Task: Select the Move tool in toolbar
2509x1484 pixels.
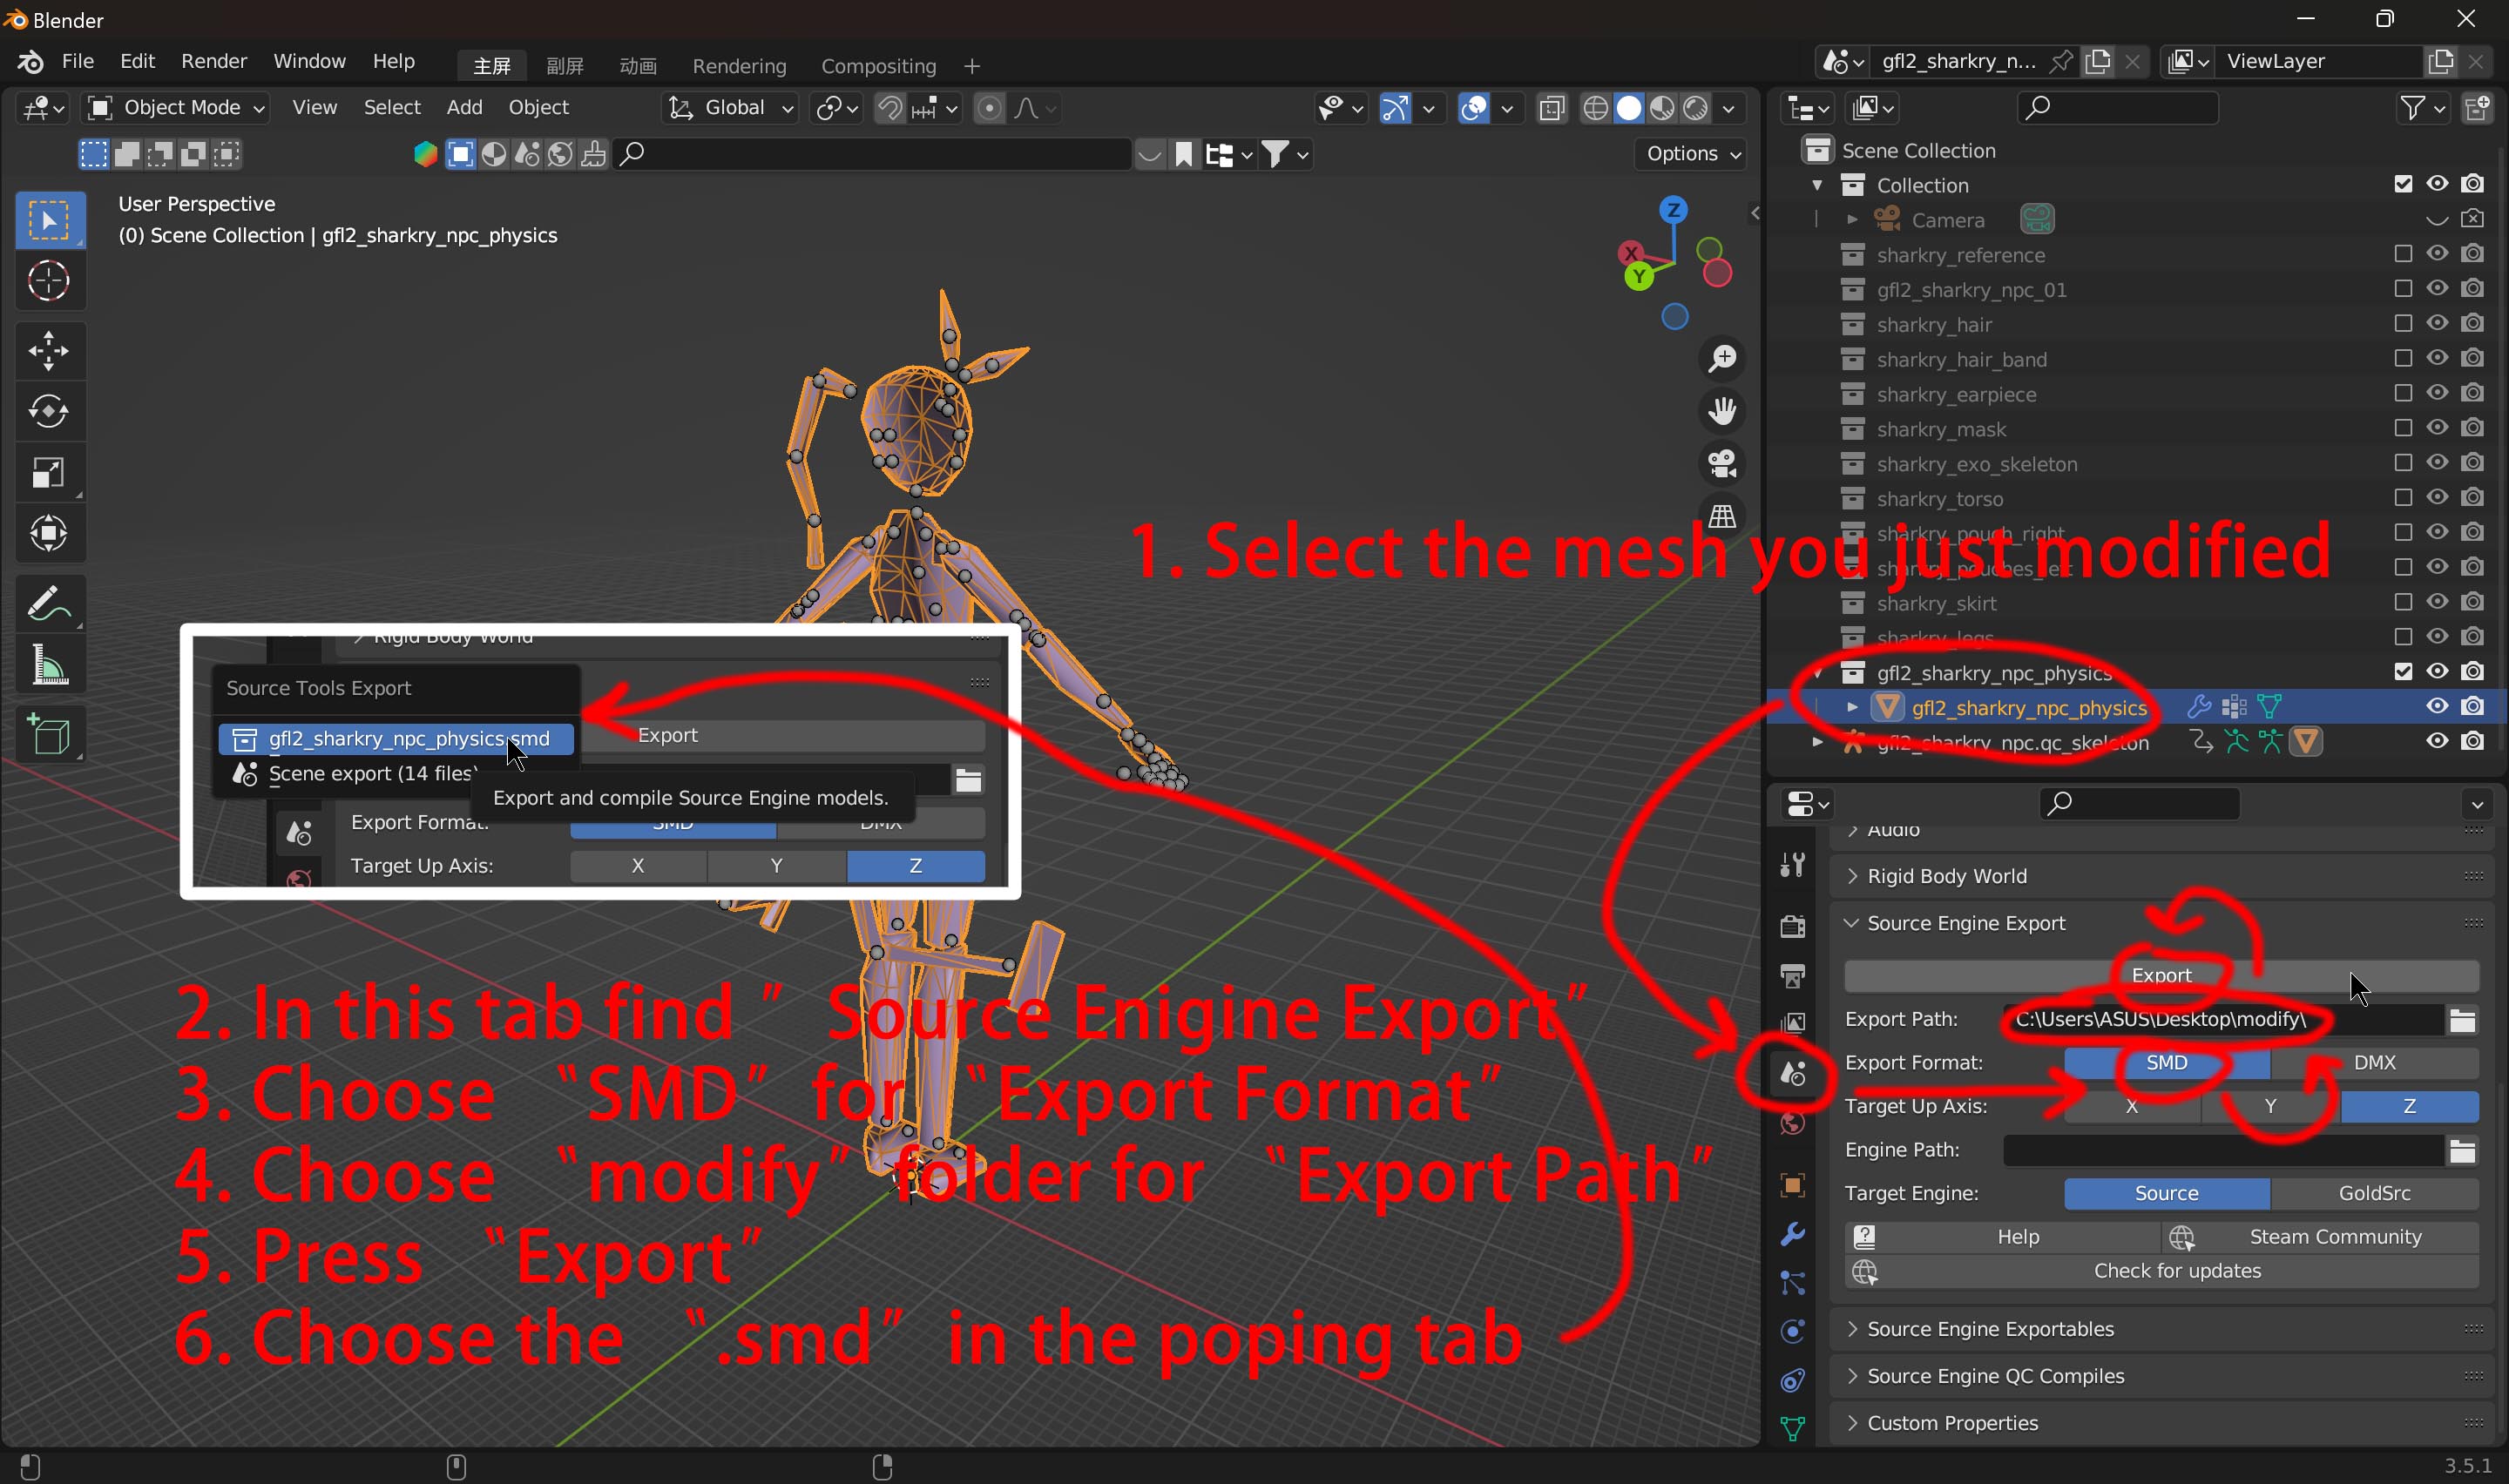Action: tap(48, 351)
